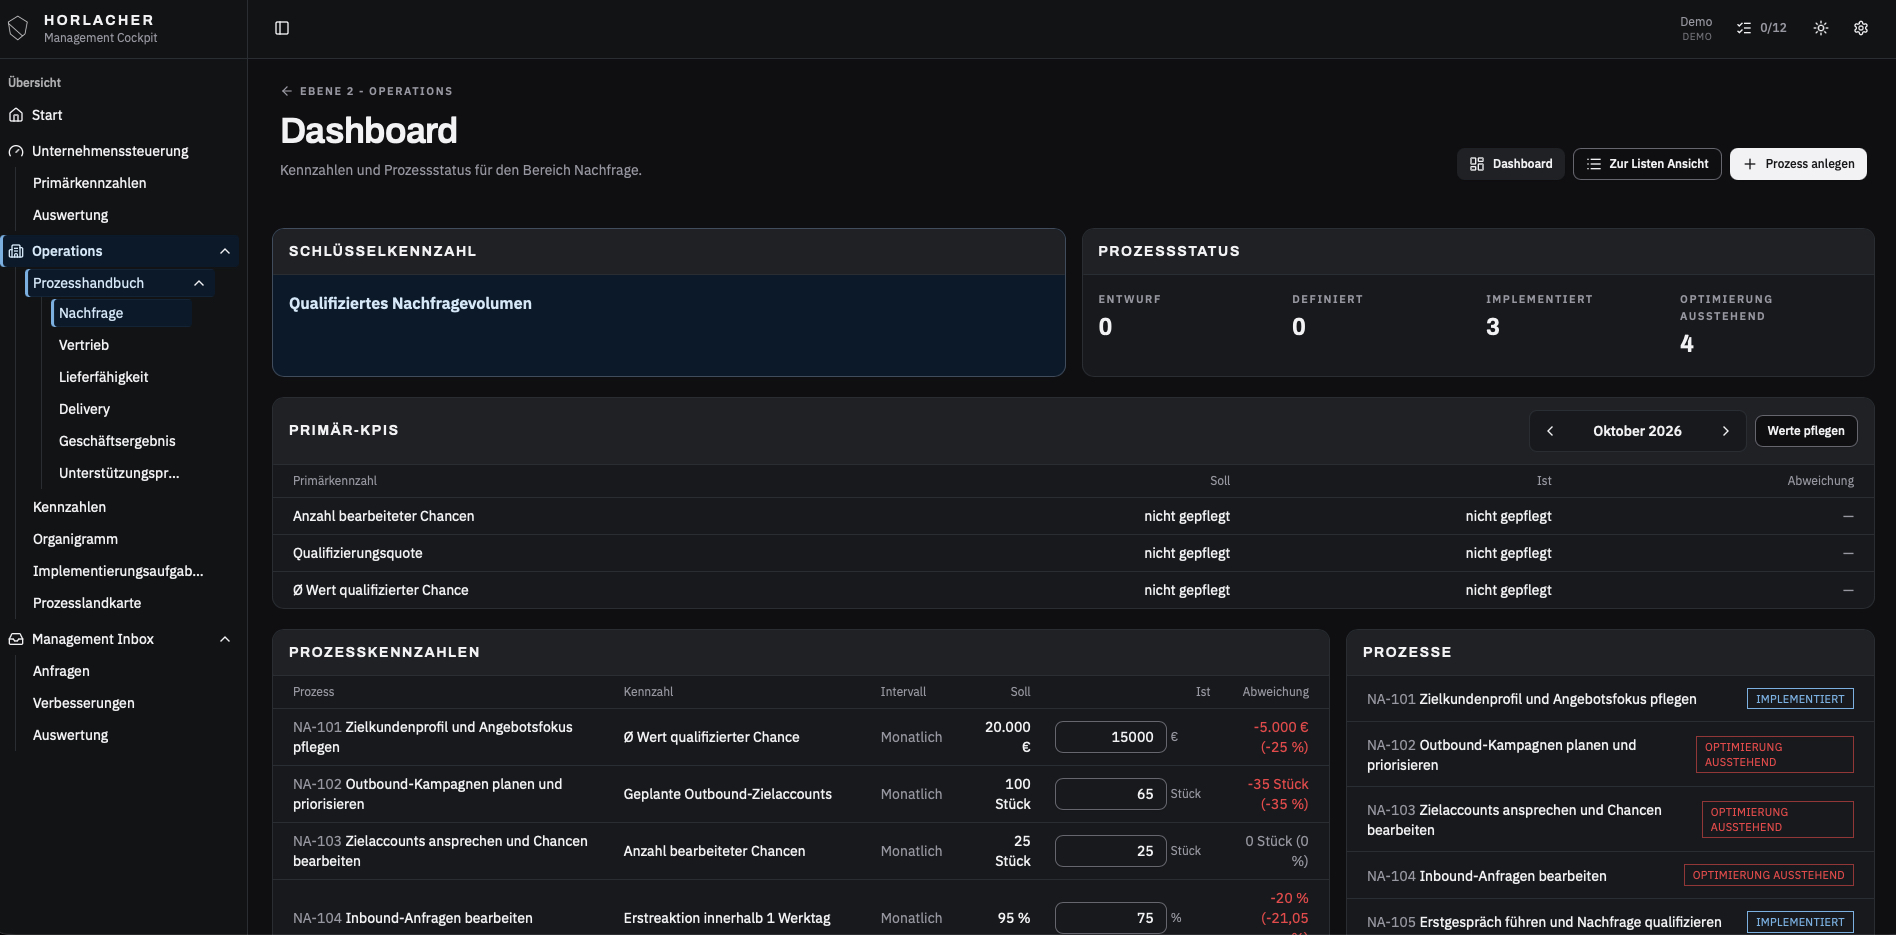Click Operations in the sidebar
The height and width of the screenshot is (935, 1896).
click(x=67, y=251)
